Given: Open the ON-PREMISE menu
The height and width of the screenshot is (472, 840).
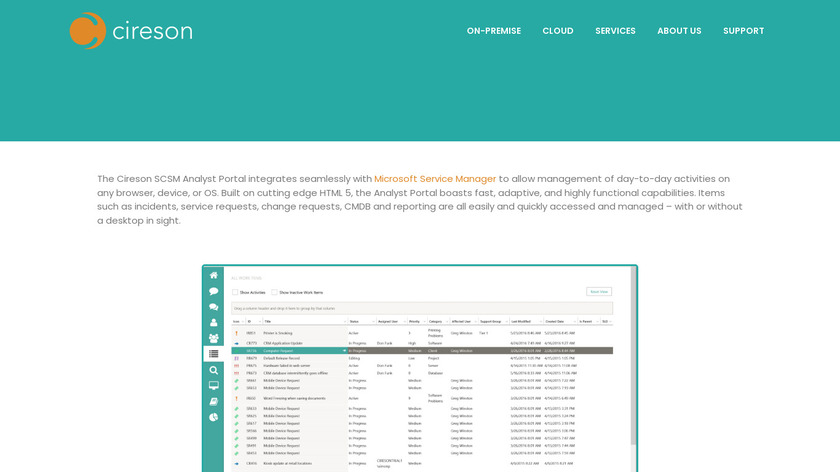Looking at the screenshot, I should click(x=493, y=31).
